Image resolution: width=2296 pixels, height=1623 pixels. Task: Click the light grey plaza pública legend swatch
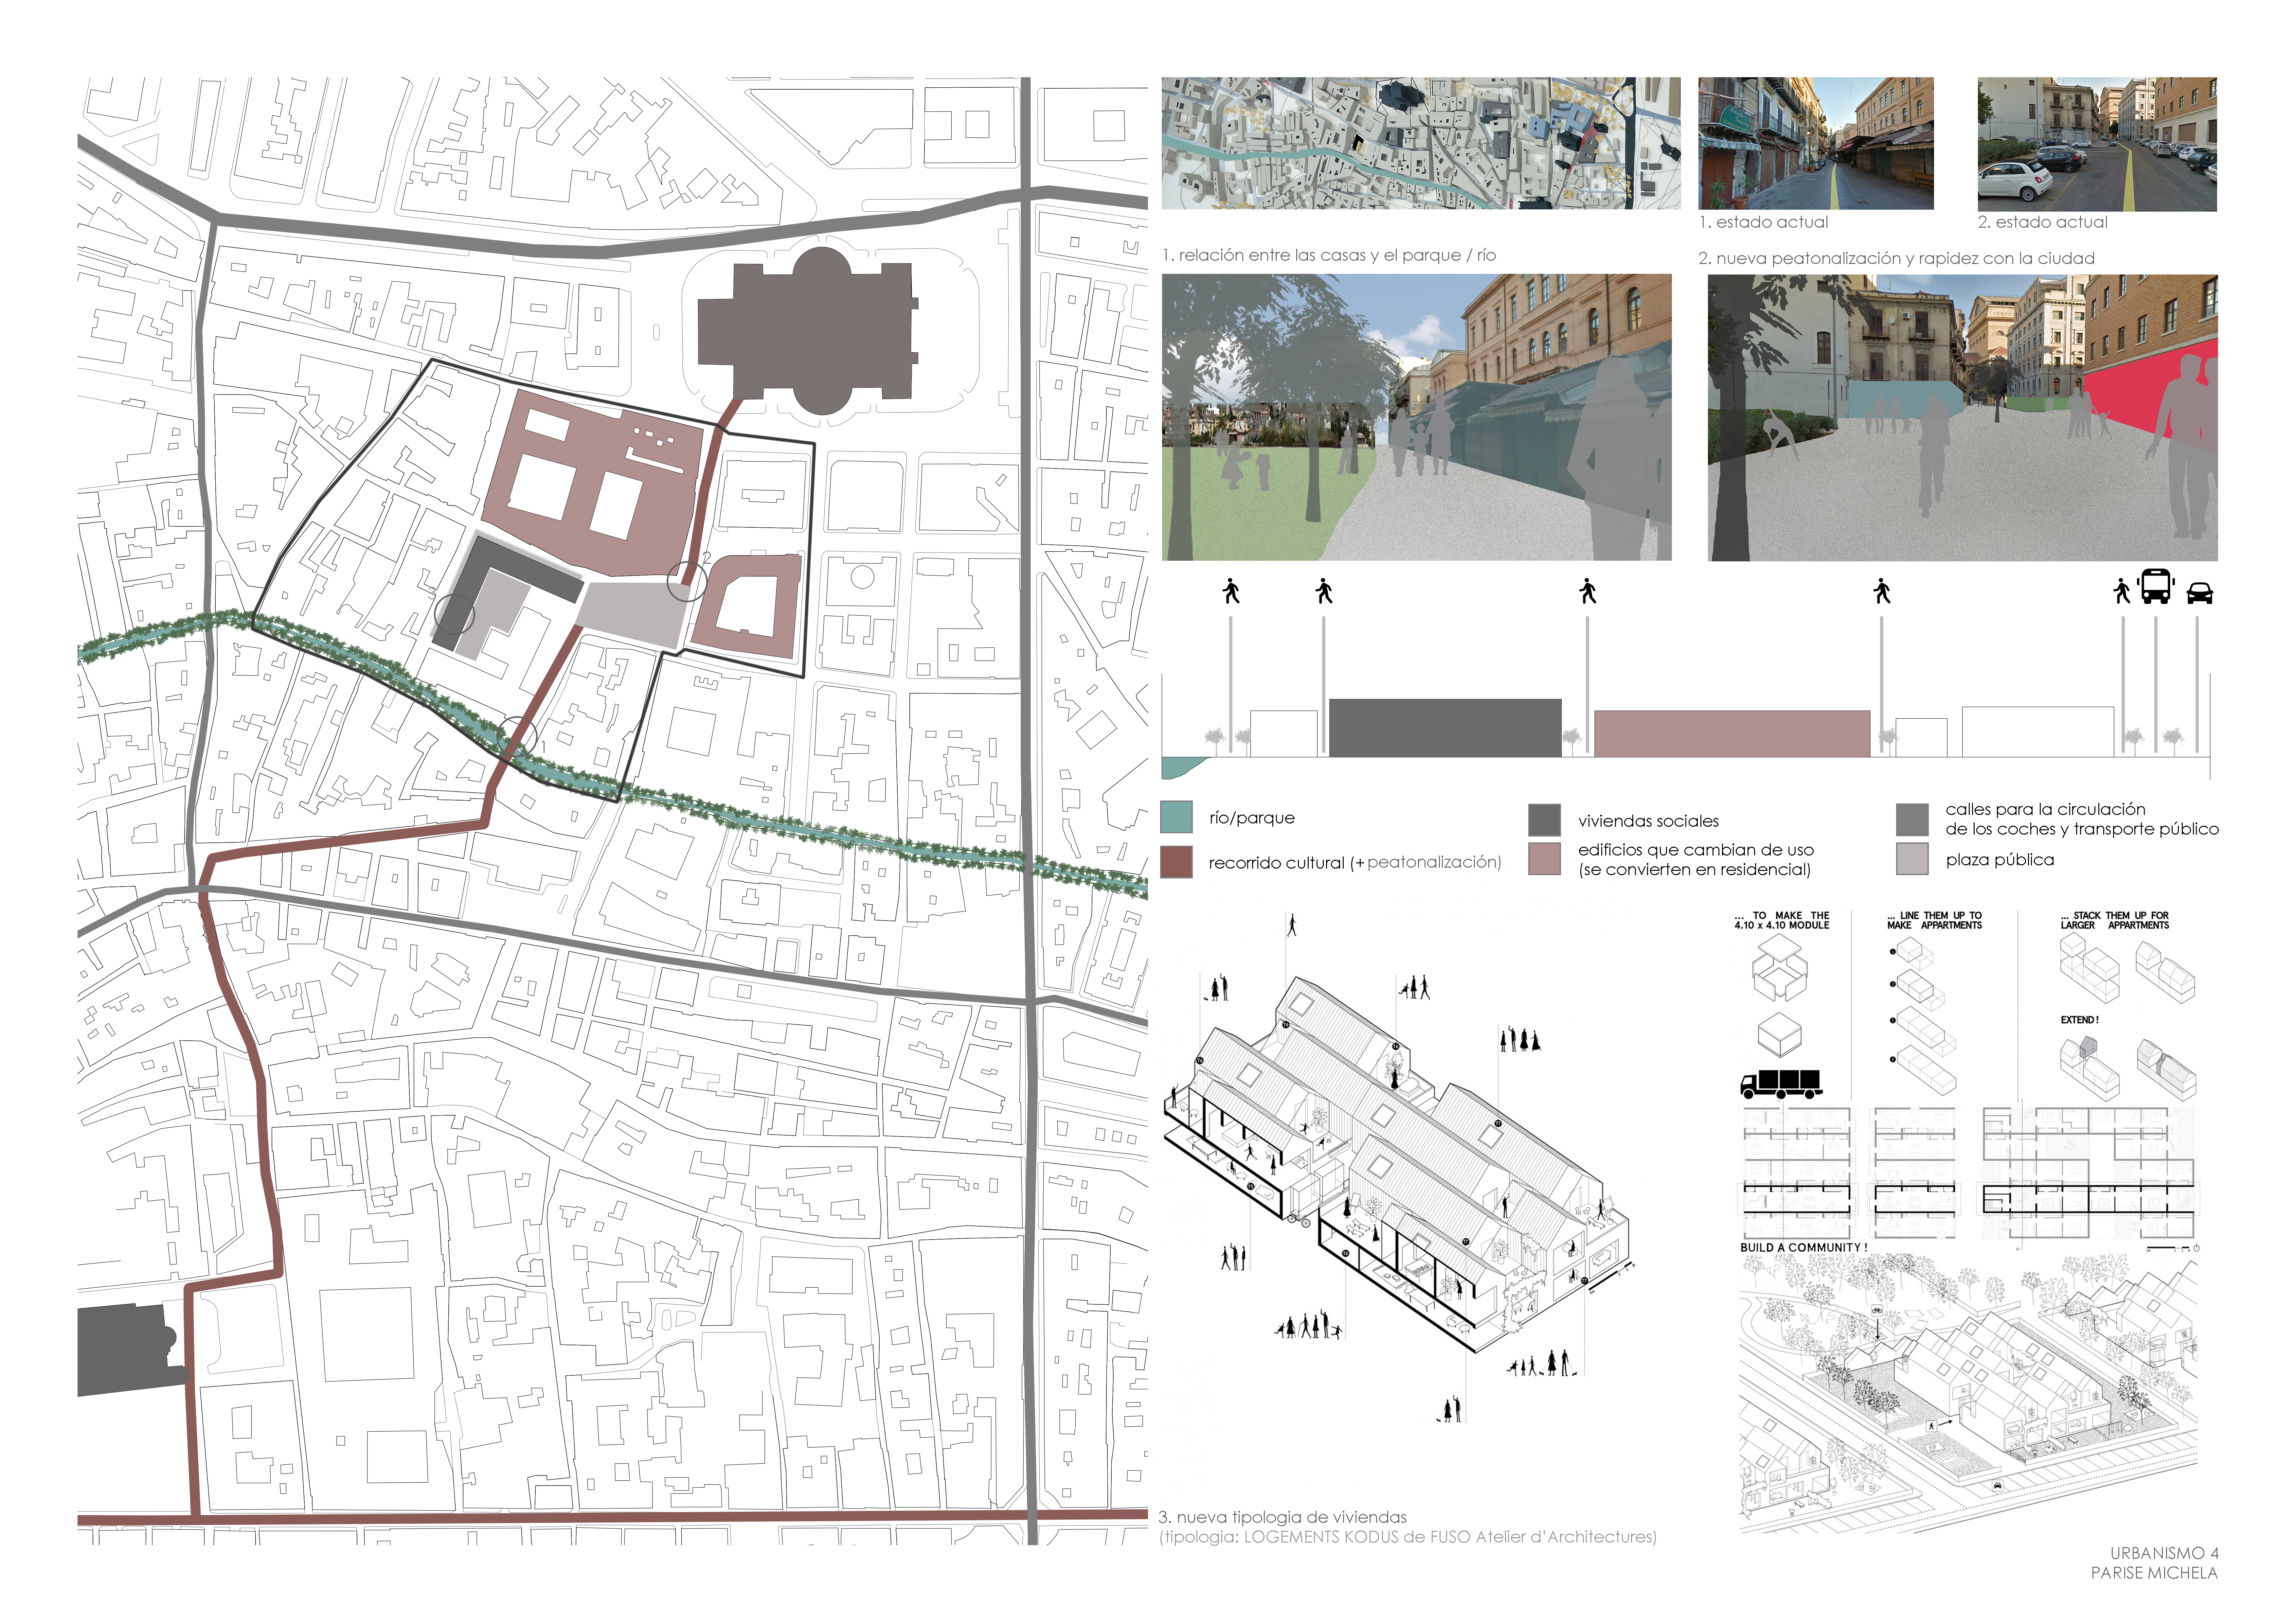1912,859
